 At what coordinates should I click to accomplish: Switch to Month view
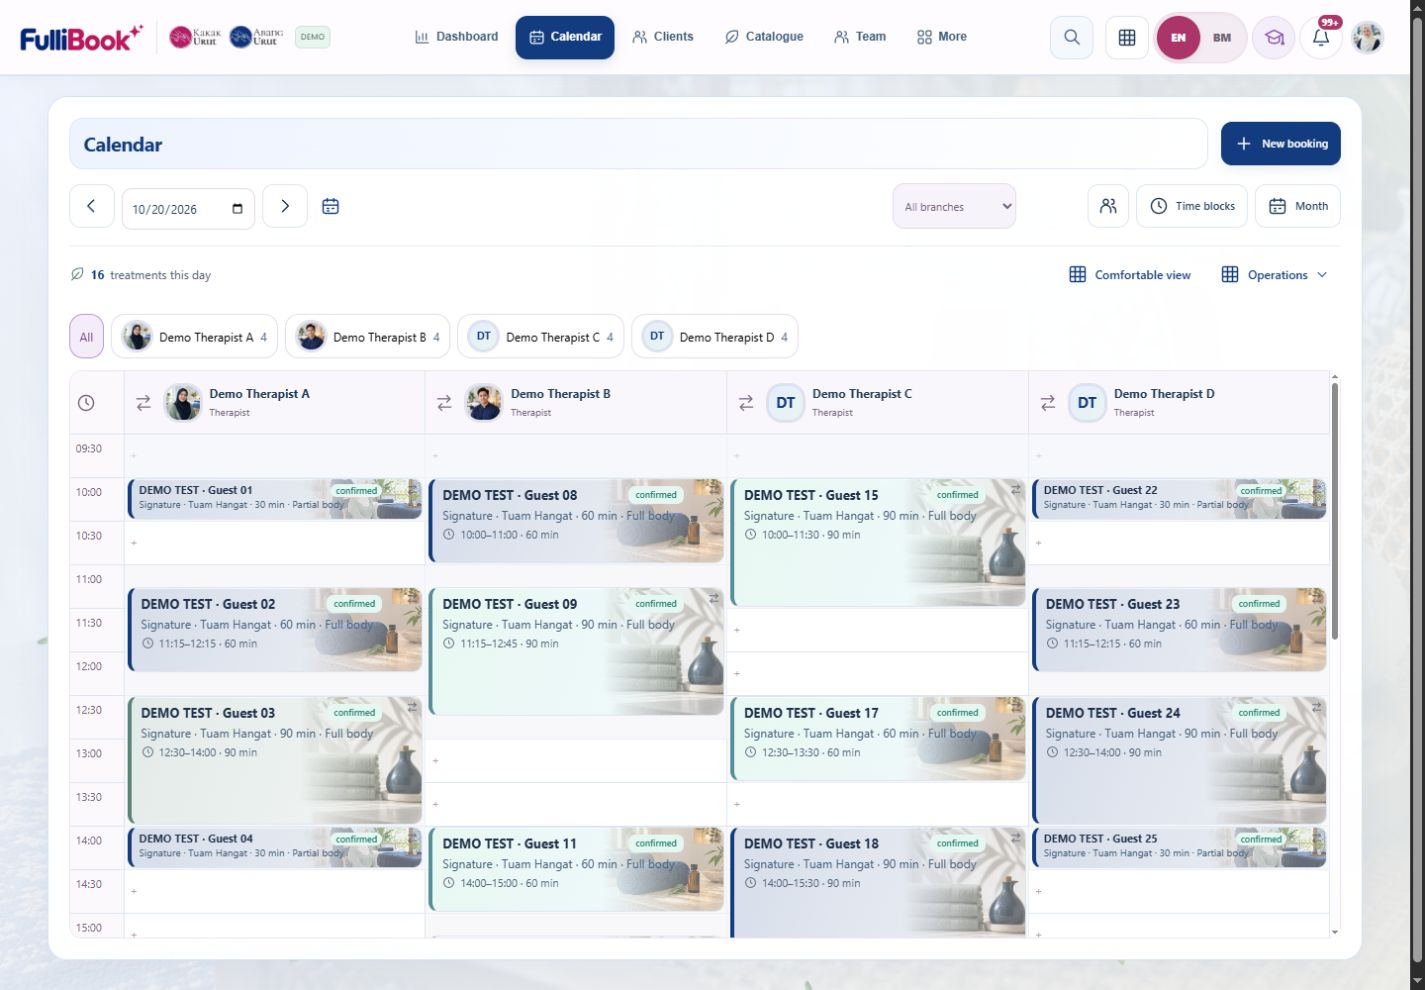(x=1298, y=206)
